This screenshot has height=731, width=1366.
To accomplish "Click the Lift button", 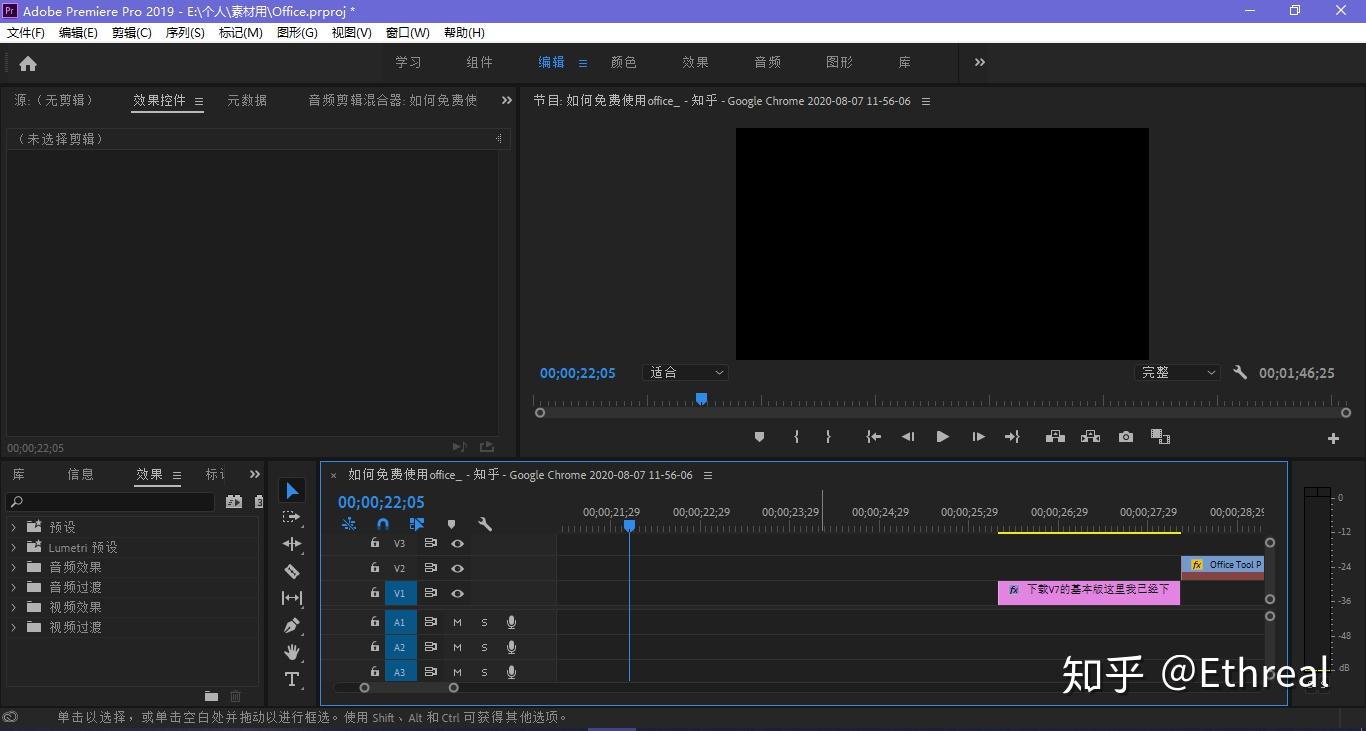I will click(1055, 437).
